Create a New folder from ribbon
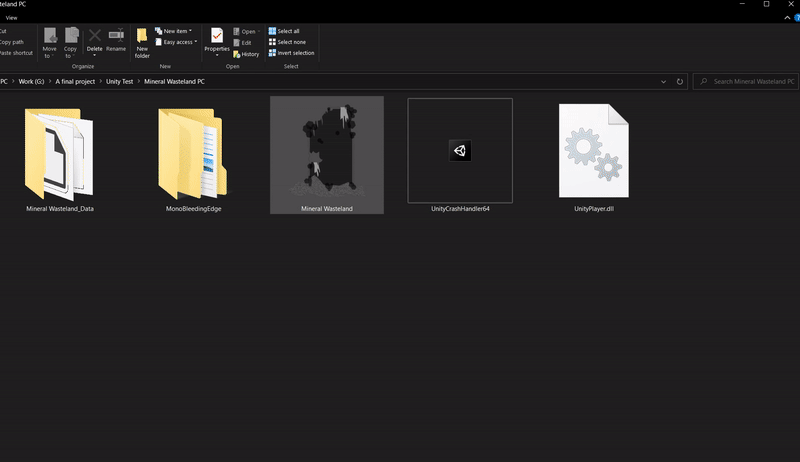 coord(142,40)
